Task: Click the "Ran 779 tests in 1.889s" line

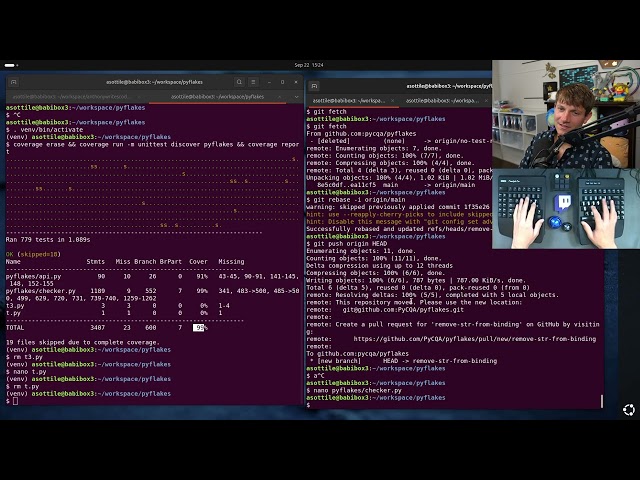Action: [x=48, y=240]
